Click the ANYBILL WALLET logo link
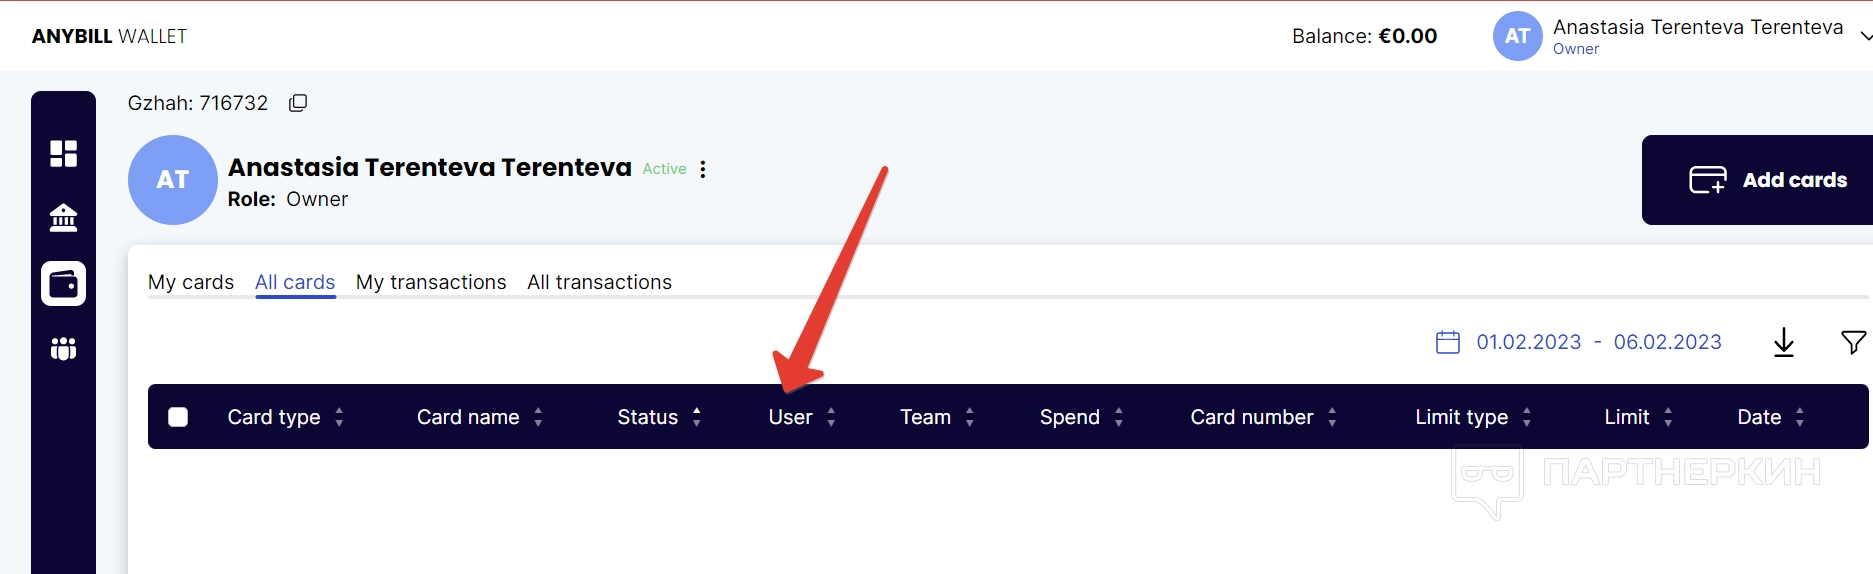The width and height of the screenshot is (1873, 574). [x=109, y=36]
